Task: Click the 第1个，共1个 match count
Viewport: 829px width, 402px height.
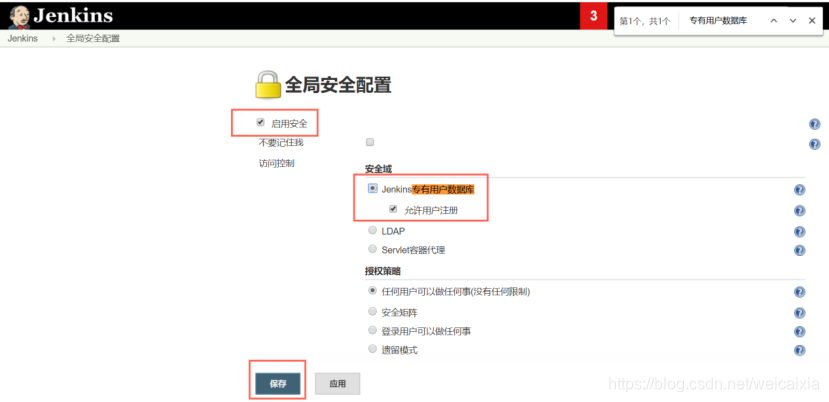Action: tap(645, 21)
